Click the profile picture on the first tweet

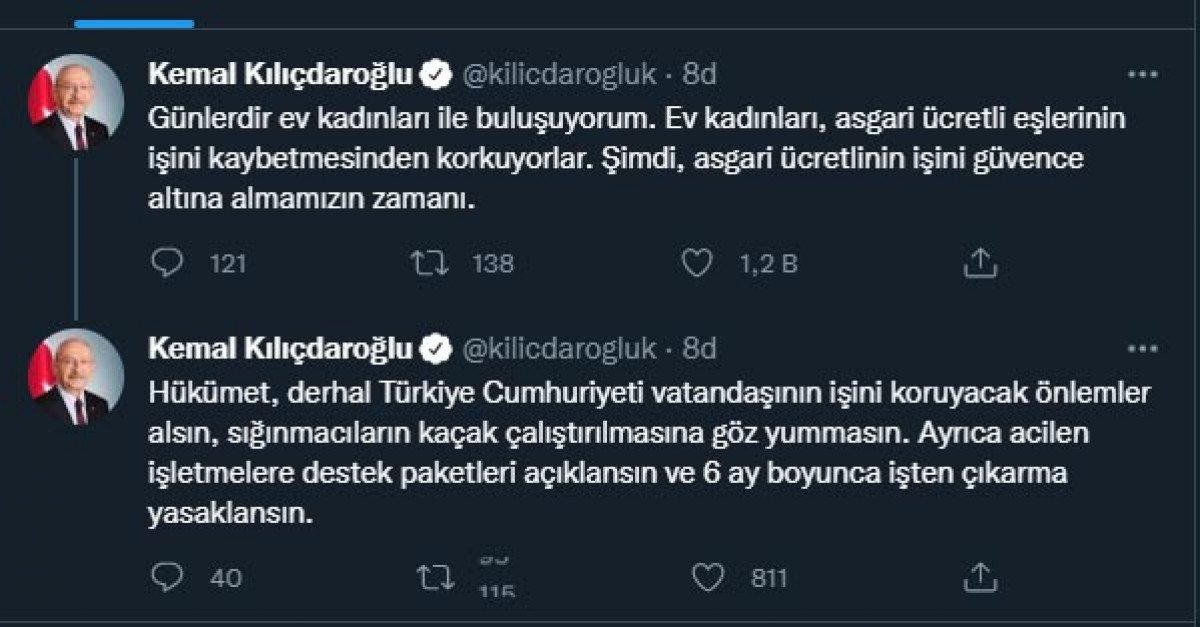(72, 92)
